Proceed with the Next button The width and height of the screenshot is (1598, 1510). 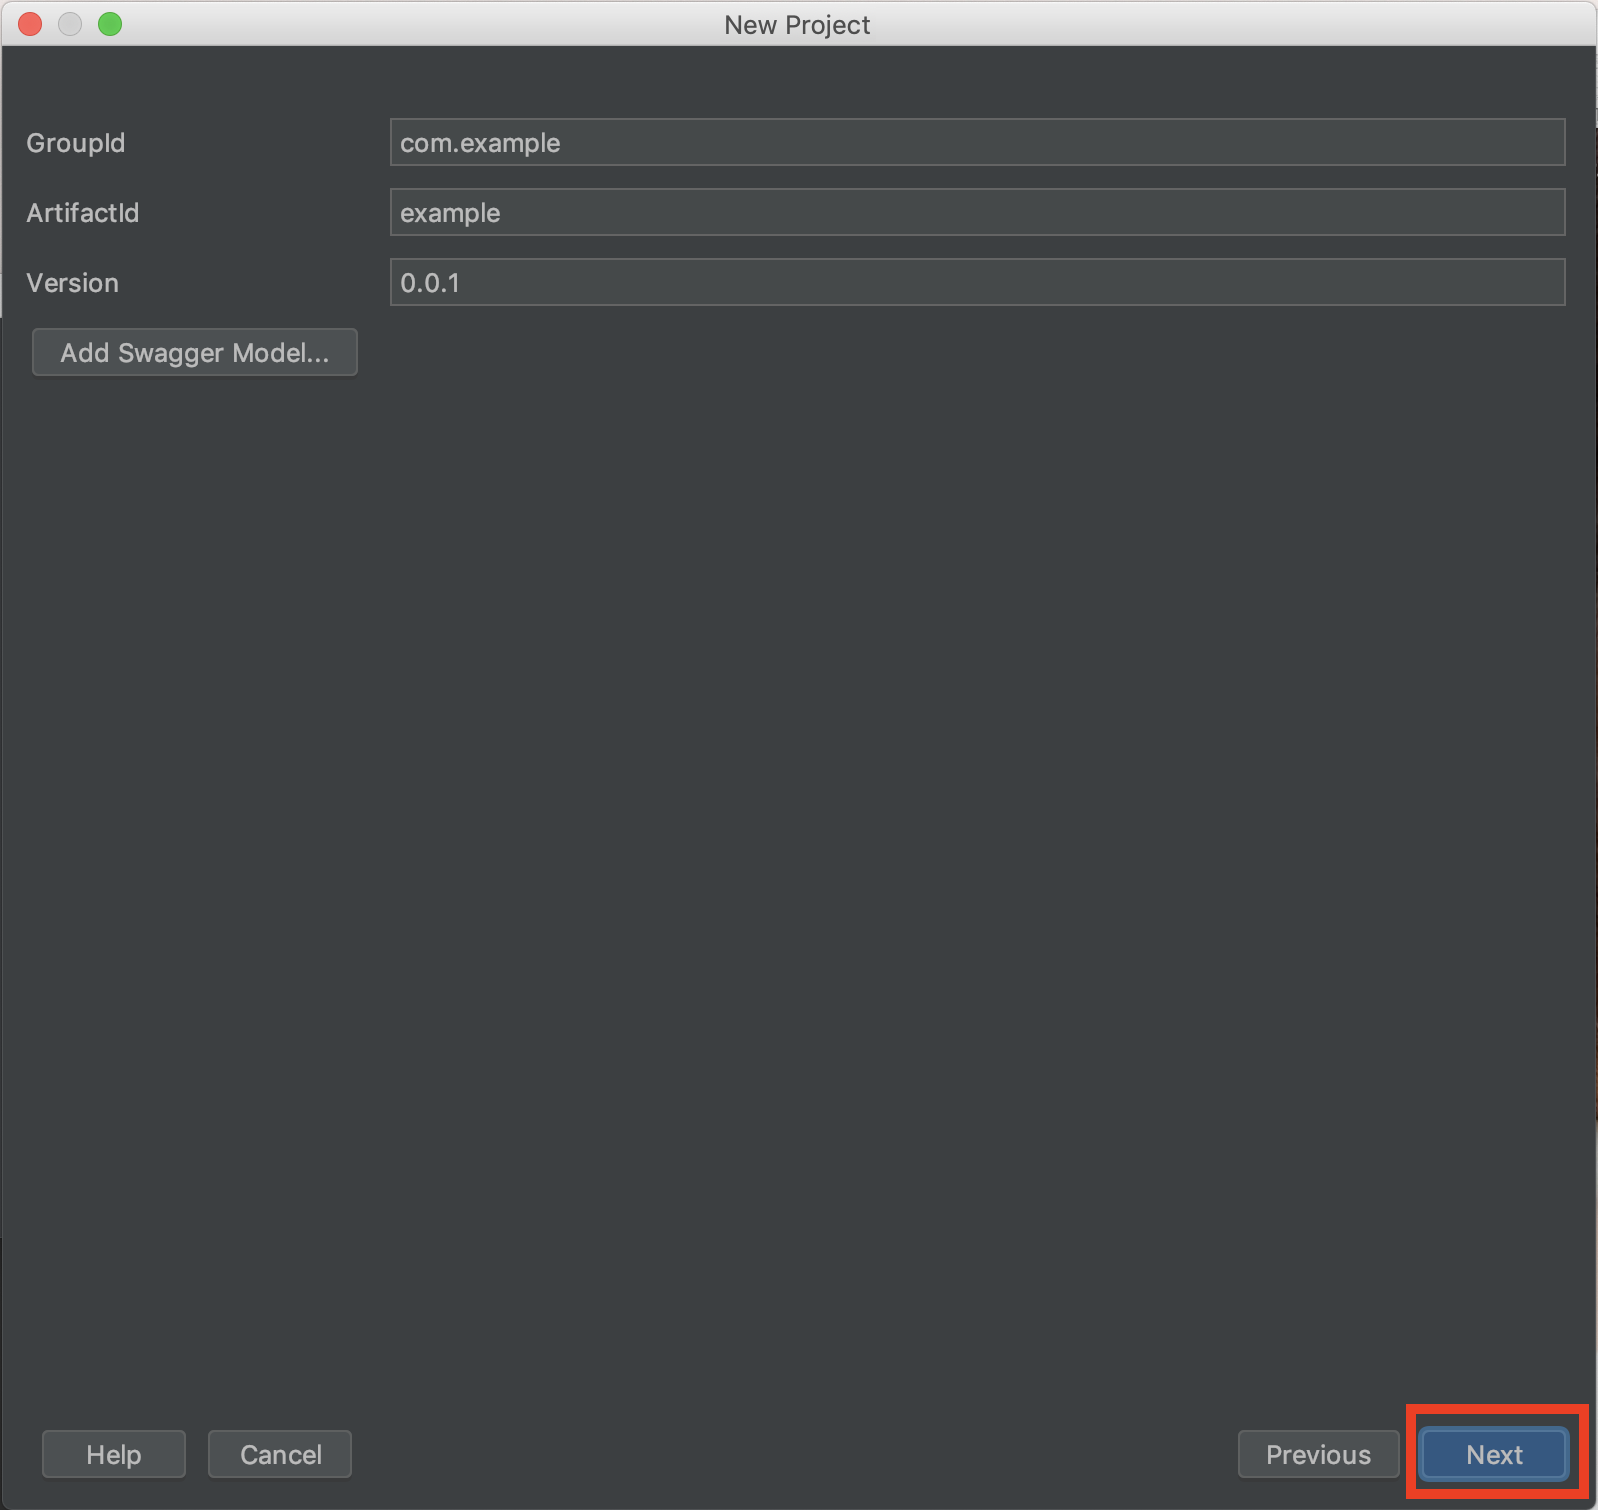coord(1495,1454)
